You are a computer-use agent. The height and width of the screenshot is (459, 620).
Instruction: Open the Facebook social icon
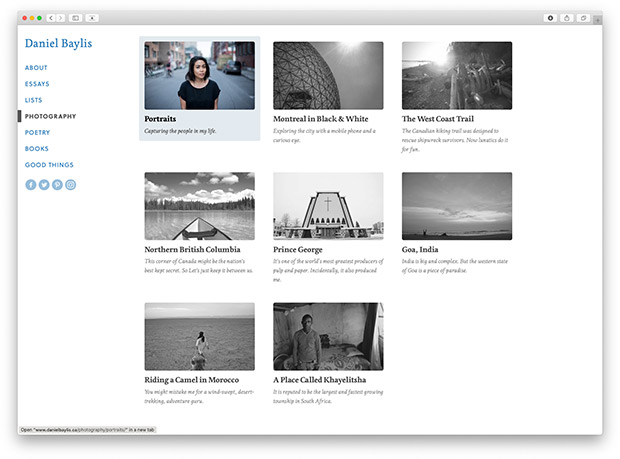point(31,185)
